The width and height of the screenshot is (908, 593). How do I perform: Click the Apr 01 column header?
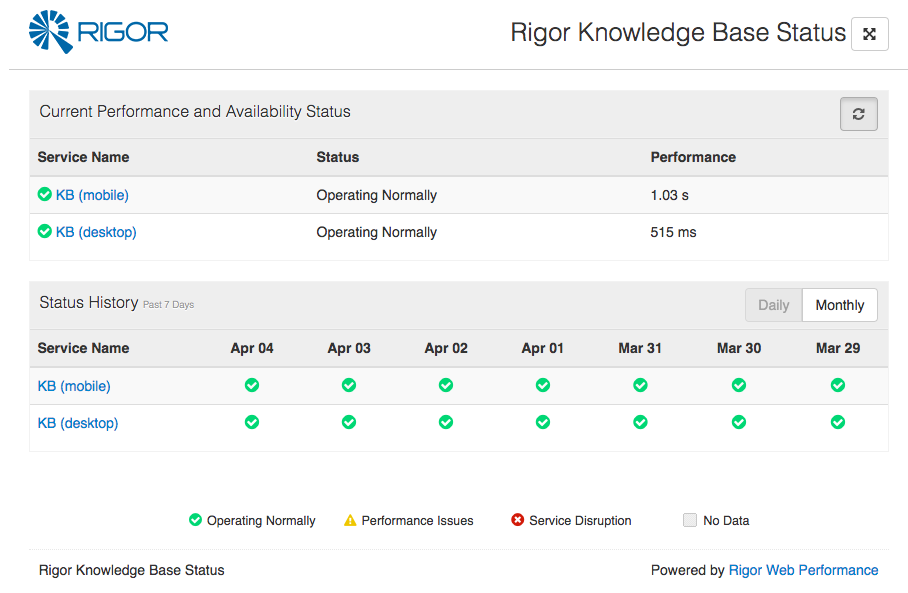click(x=543, y=348)
